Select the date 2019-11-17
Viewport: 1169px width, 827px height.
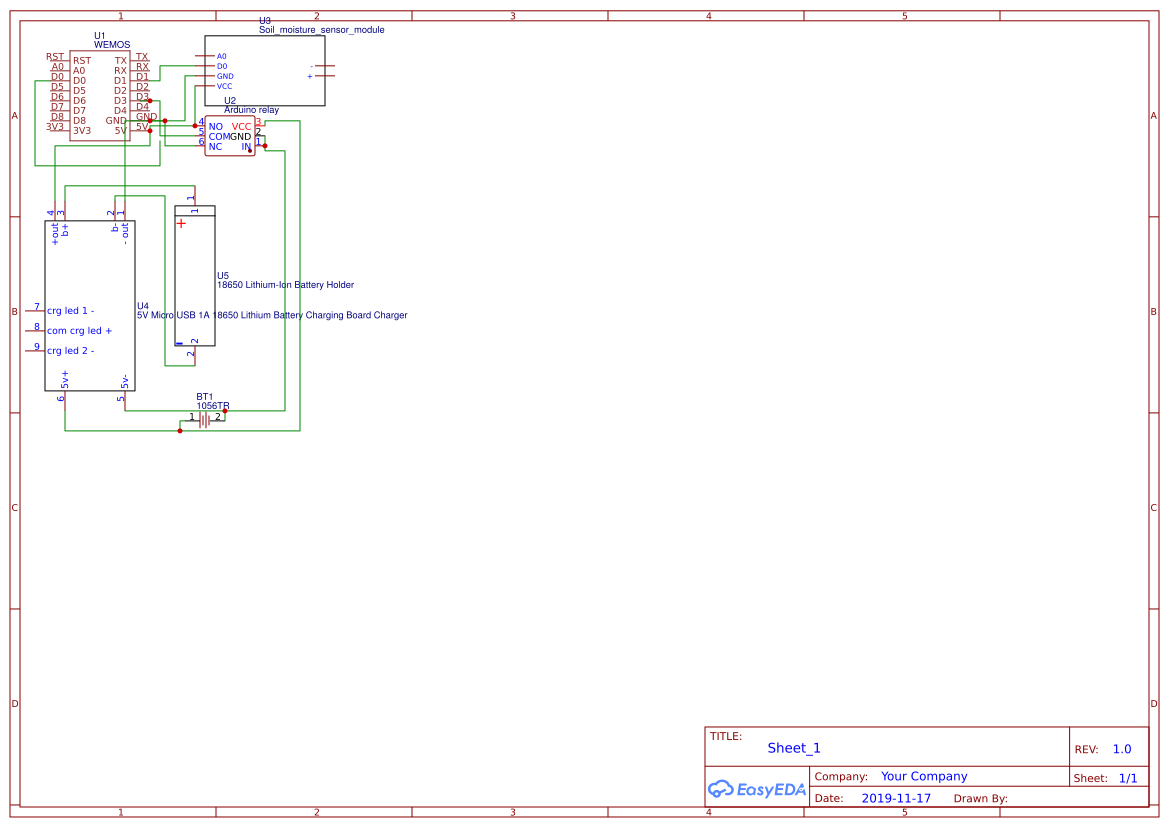(x=896, y=799)
